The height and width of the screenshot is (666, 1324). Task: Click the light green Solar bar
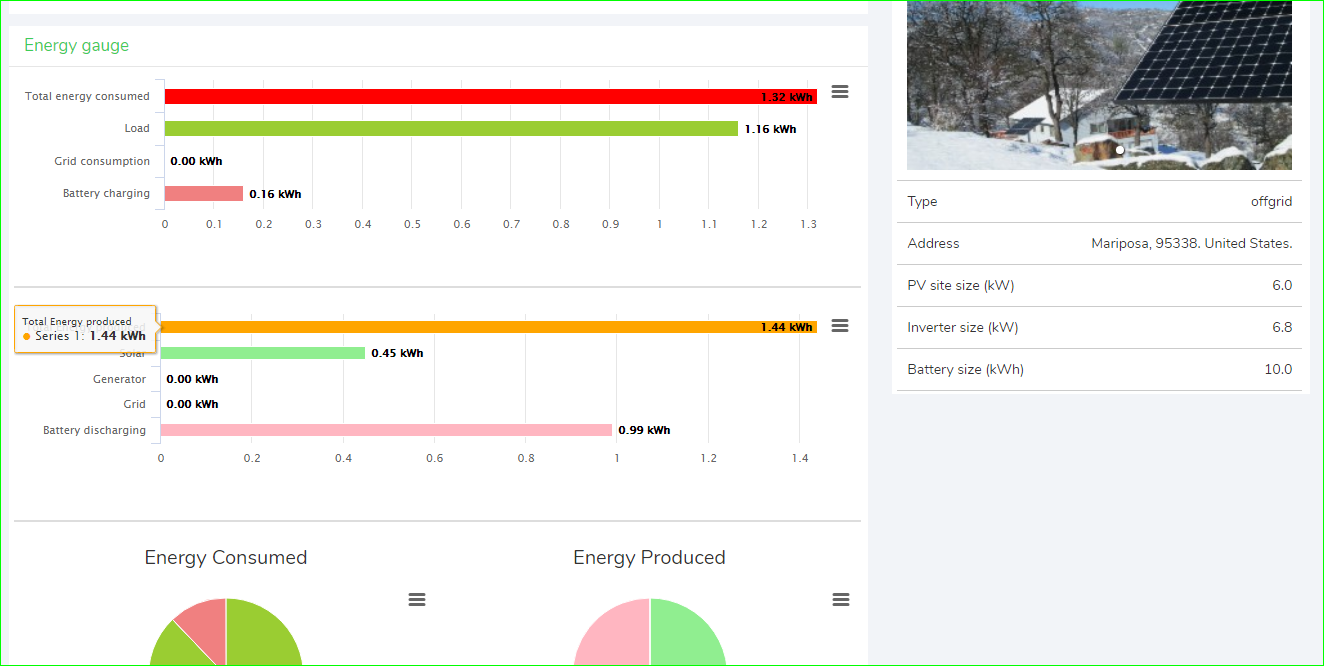pos(263,353)
